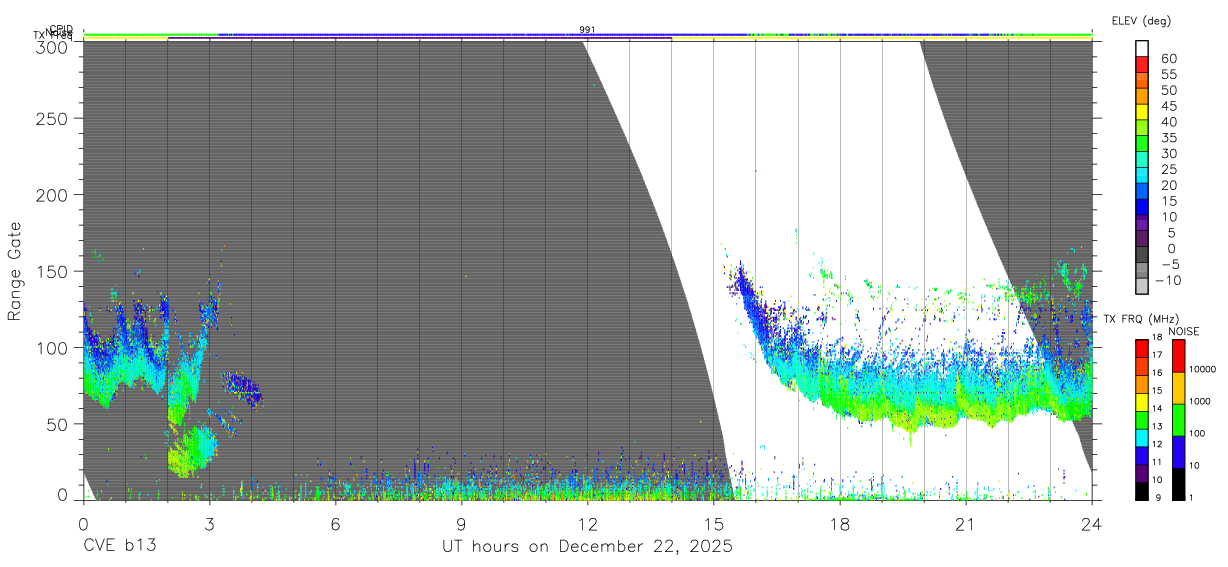The image size is (1228, 567).
Task: Click the 'NOISE' legend title
Action: pos(1184,331)
